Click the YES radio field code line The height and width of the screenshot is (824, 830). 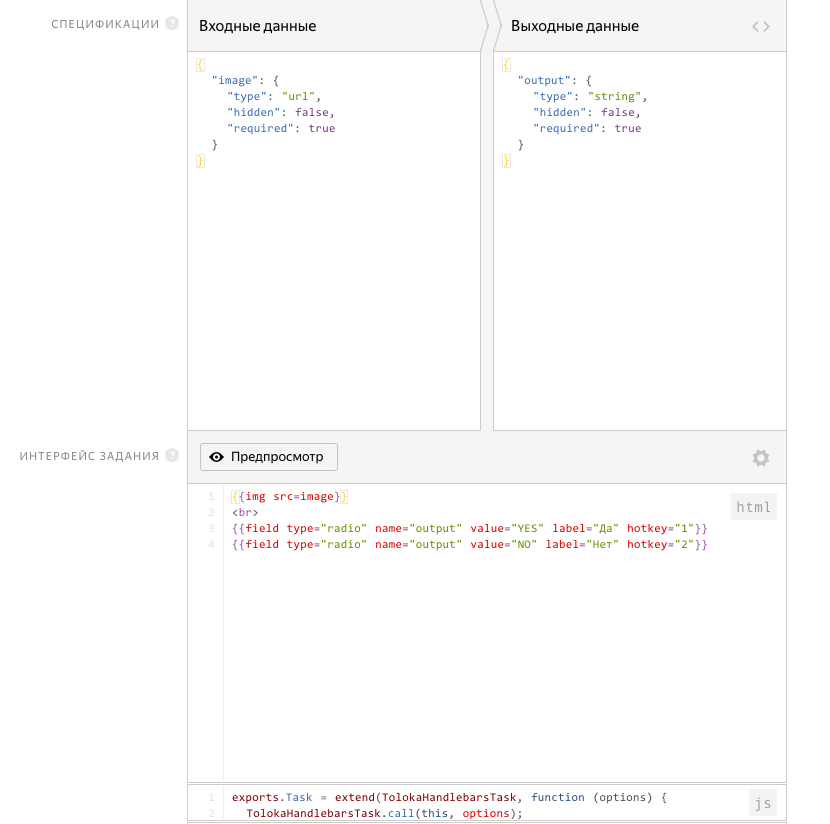click(x=469, y=528)
